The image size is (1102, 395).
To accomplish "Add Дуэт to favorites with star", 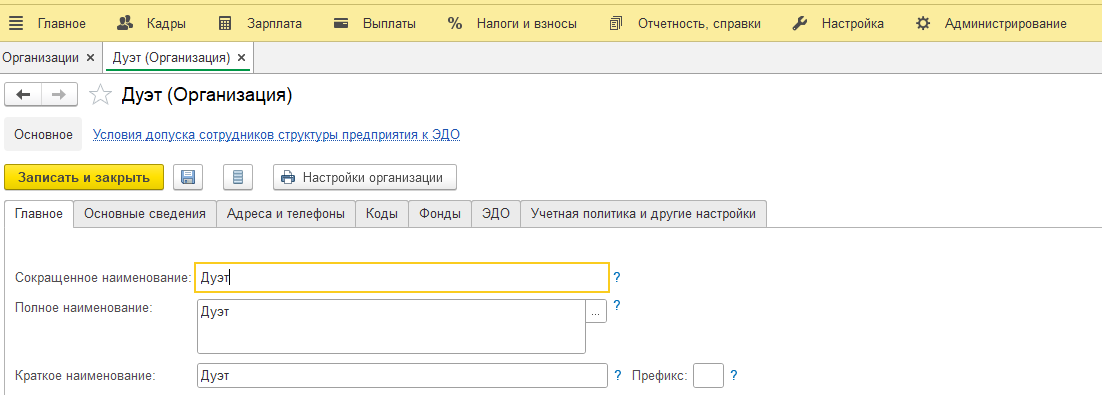I will 101,95.
